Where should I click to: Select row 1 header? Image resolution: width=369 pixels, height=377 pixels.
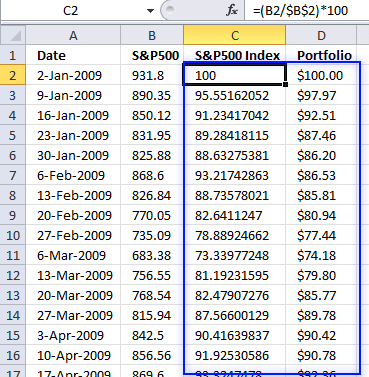(13, 55)
